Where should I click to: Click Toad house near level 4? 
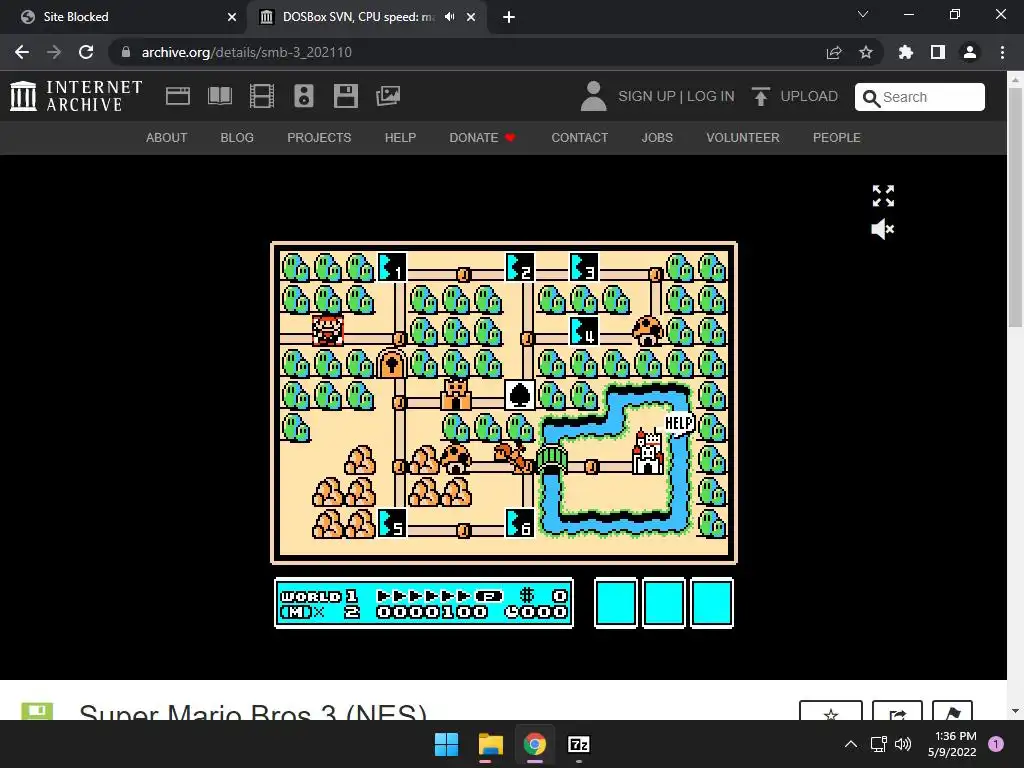648,330
